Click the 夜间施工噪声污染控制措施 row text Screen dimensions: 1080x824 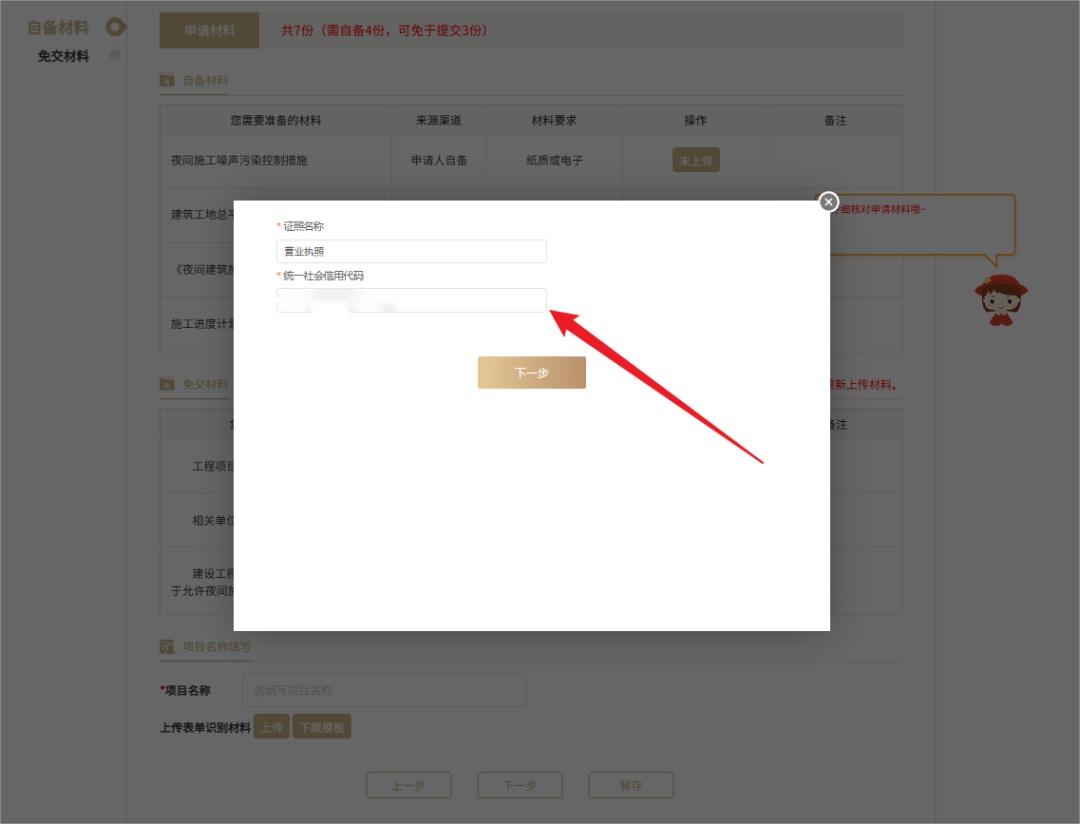239,161
